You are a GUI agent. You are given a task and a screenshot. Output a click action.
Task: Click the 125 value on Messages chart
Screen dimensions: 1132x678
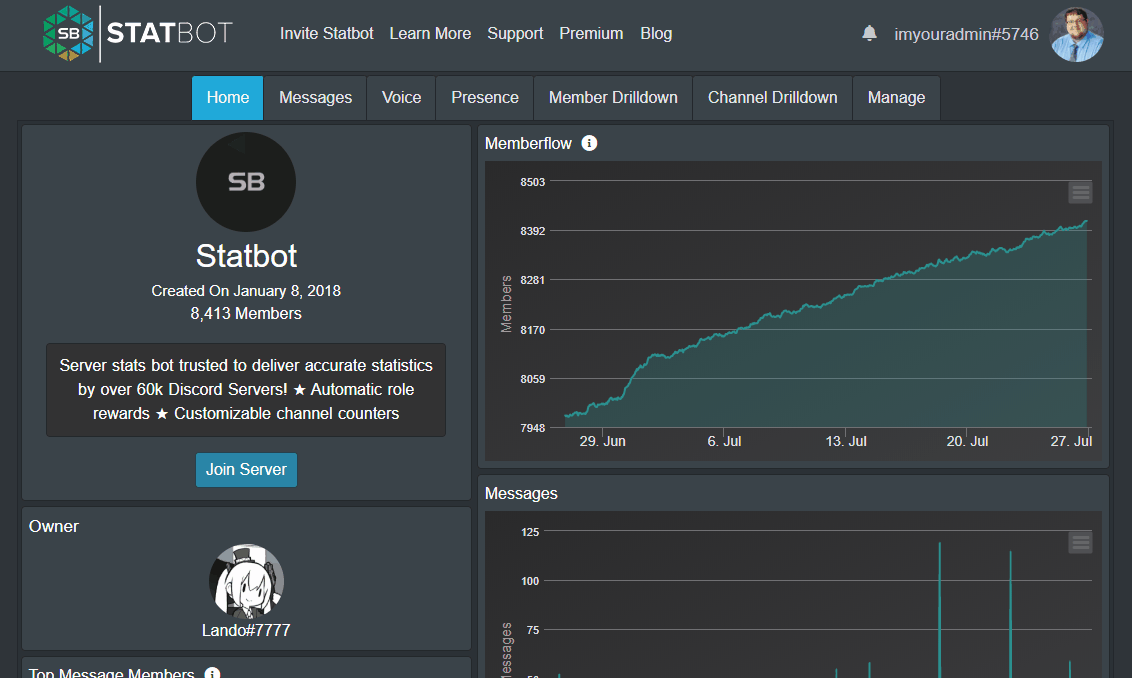530,532
